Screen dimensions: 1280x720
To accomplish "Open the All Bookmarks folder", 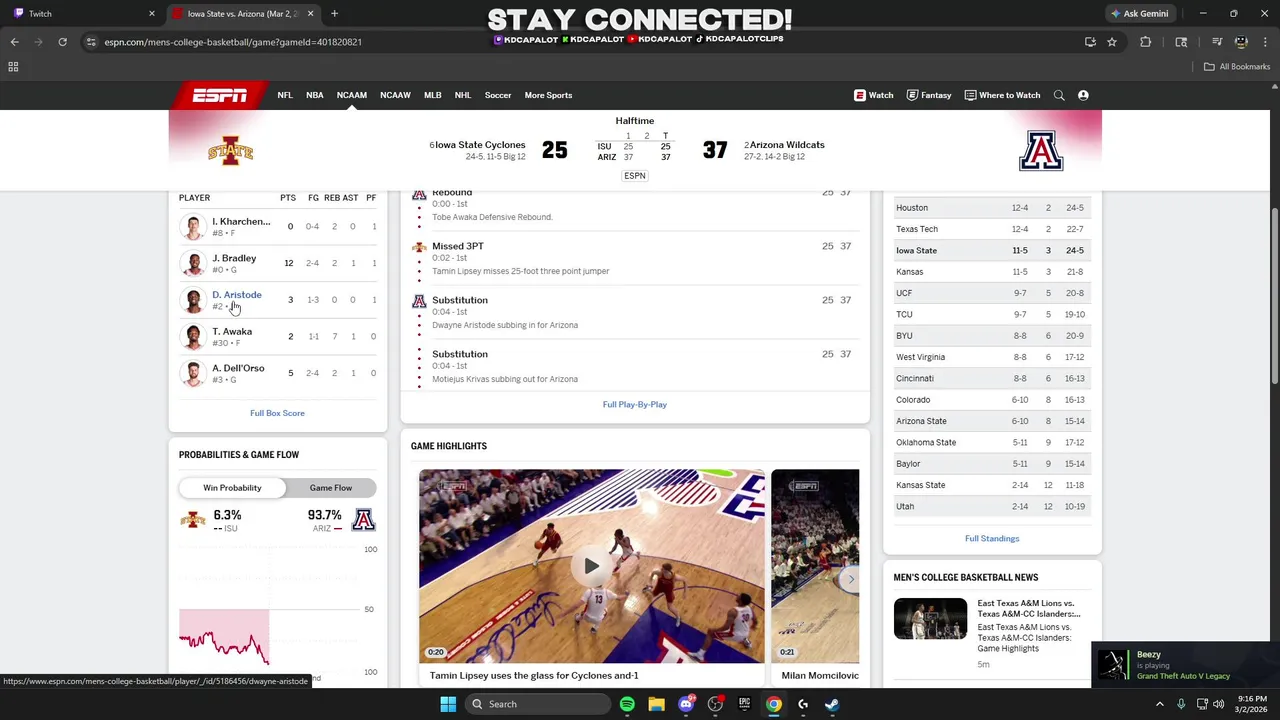I will 1237,67.
